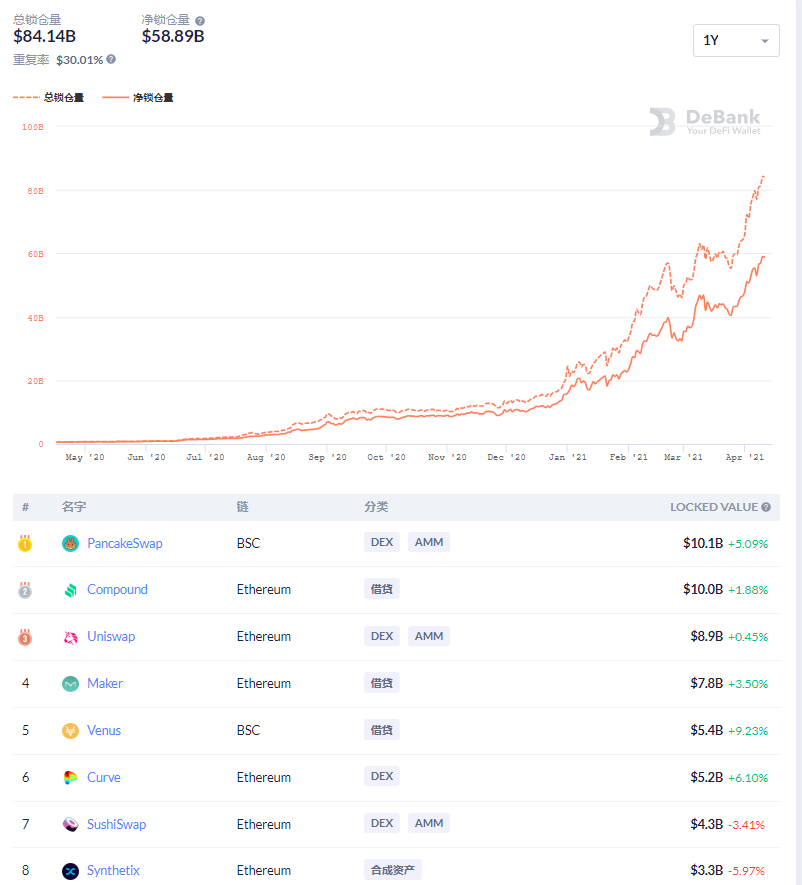Image resolution: width=802 pixels, height=885 pixels.
Task: Click the AMM tag in Uniswap row
Action: (x=429, y=636)
